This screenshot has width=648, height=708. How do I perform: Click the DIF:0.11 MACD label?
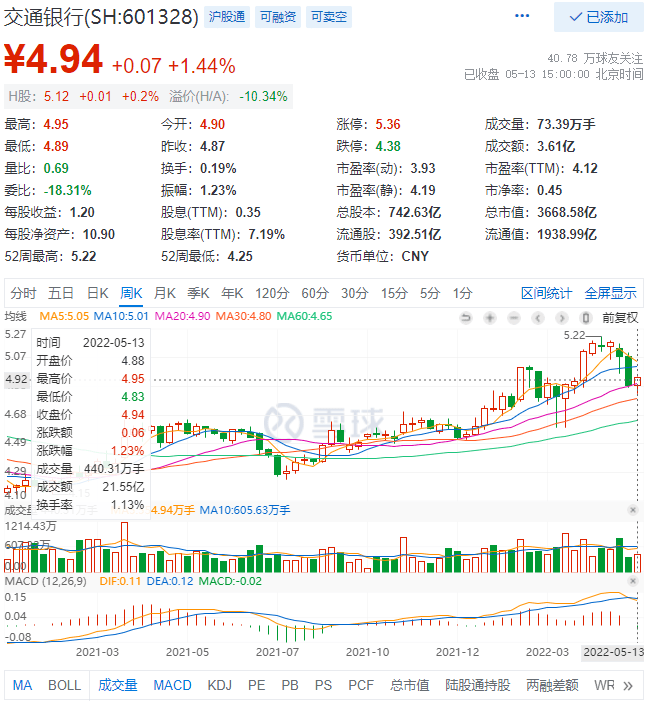(120, 581)
